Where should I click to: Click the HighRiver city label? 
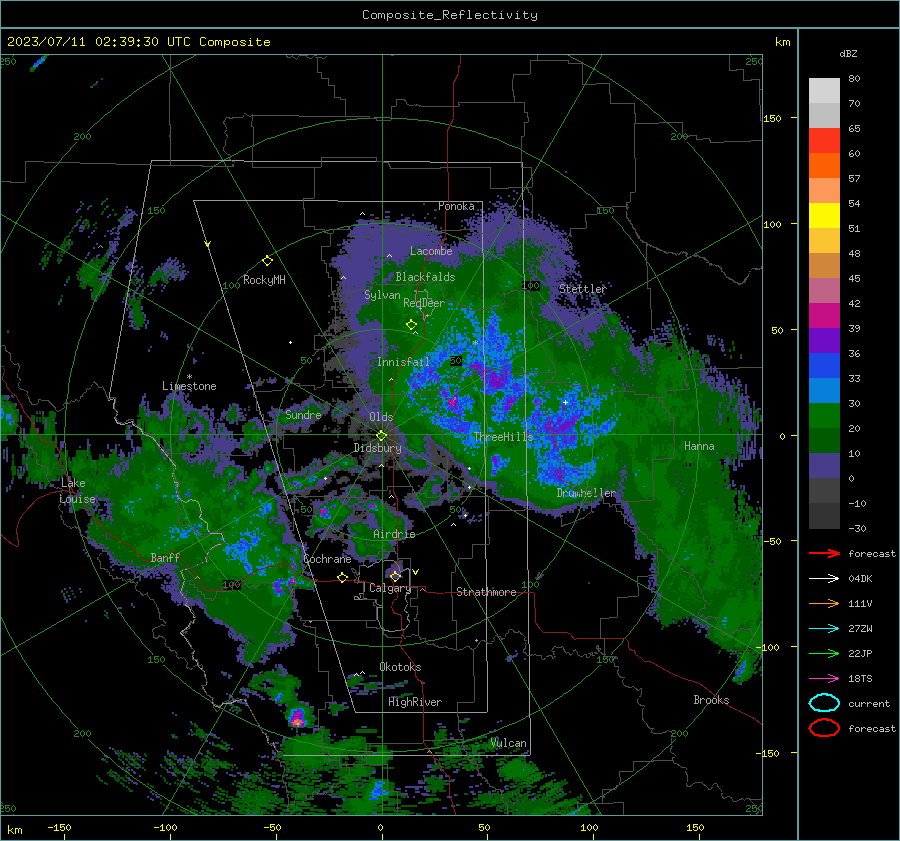415,702
